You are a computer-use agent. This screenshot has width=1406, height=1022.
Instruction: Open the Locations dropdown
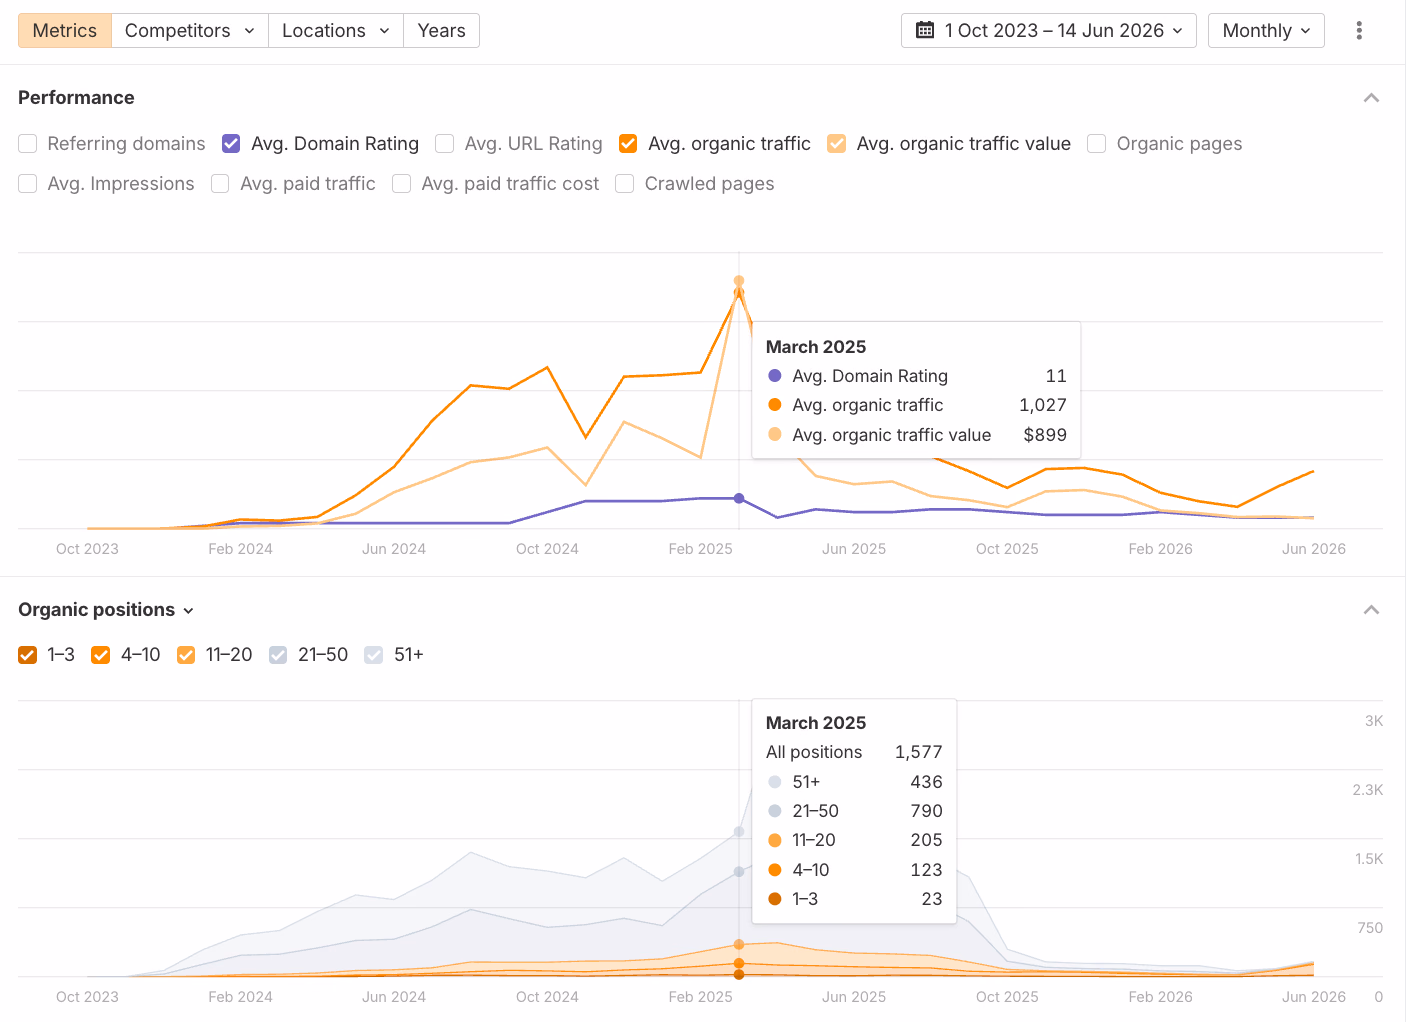336,31
